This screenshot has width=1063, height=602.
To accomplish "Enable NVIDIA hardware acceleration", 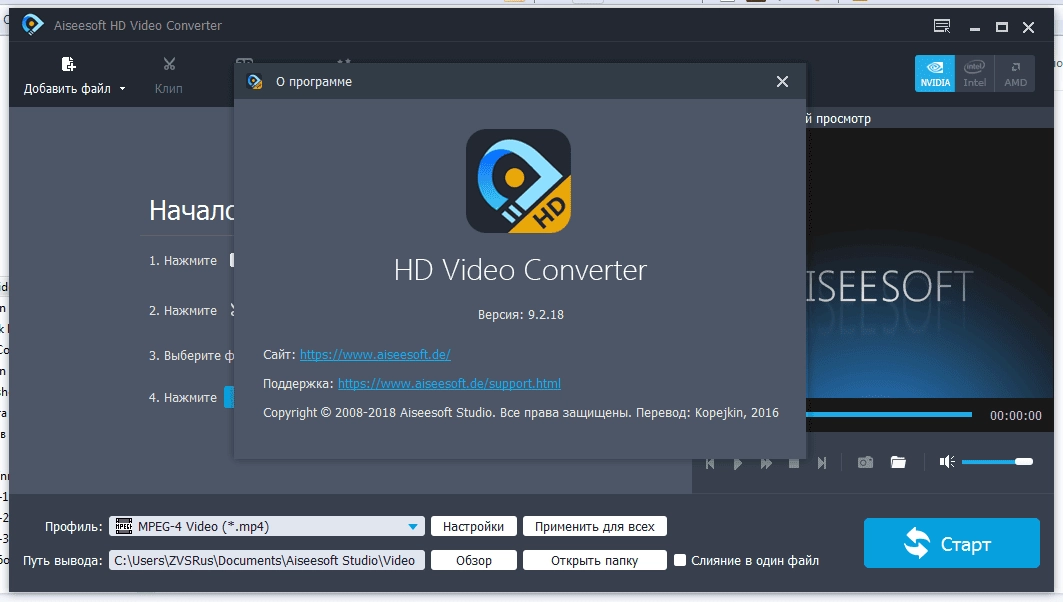I will click(x=935, y=73).
